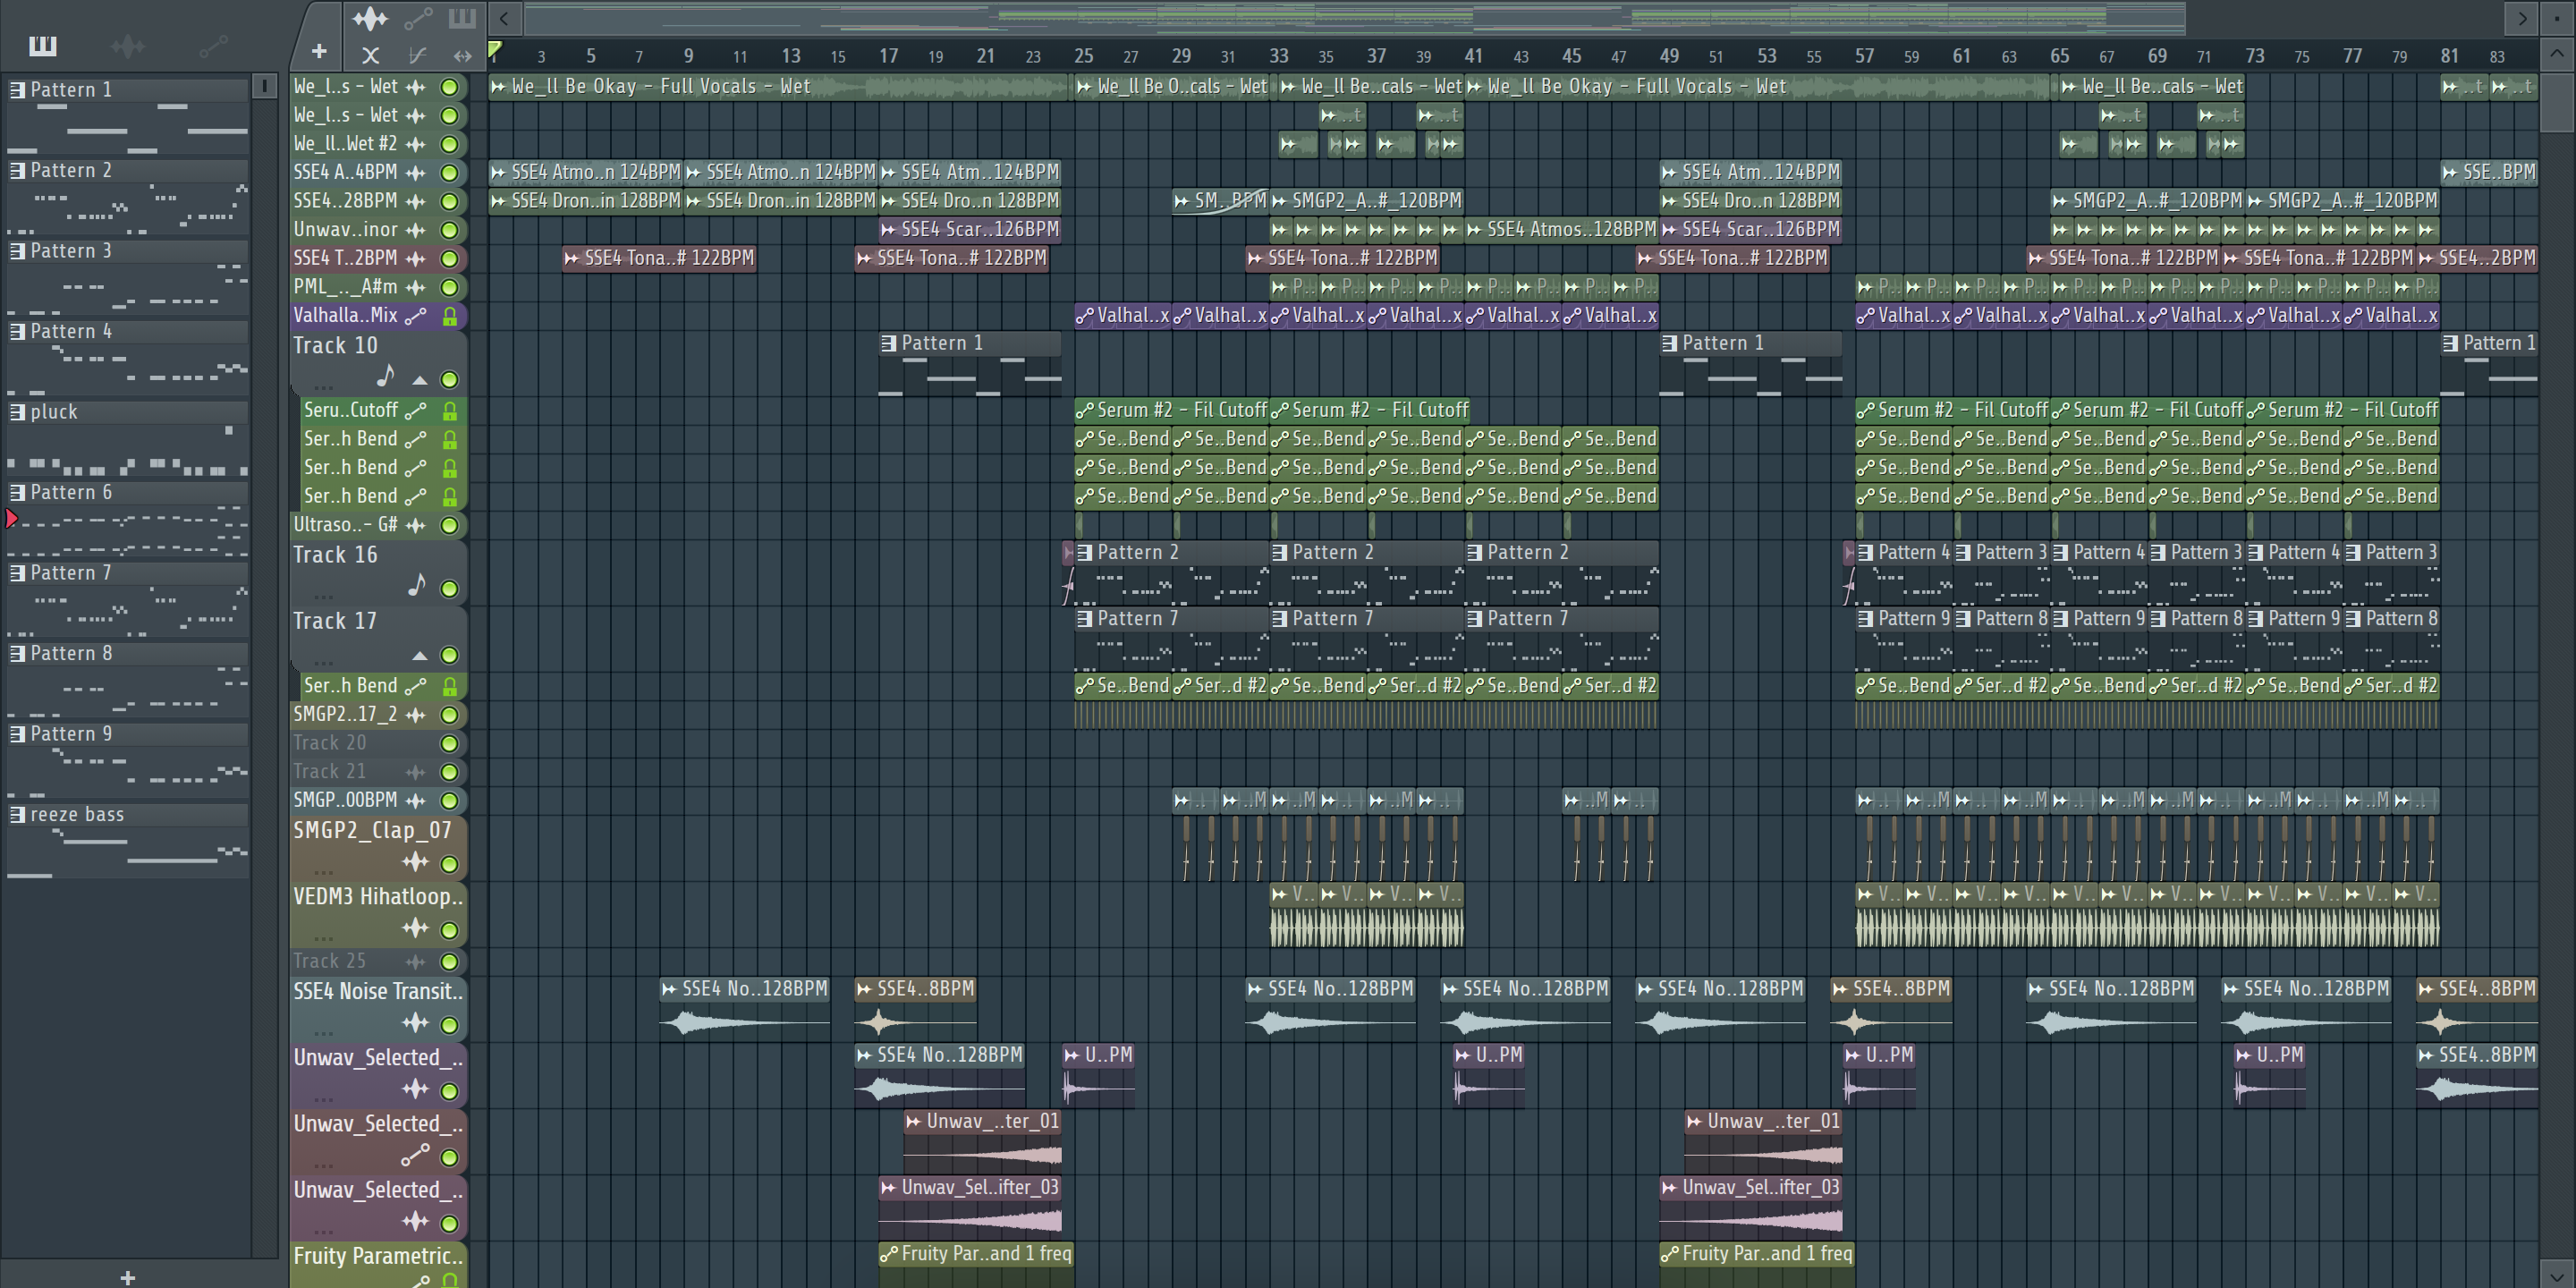Click the Pattern 1 icon in the picker
Image resolution: width=2576 pixels, height=1288 pixels.
coord(17,90)
